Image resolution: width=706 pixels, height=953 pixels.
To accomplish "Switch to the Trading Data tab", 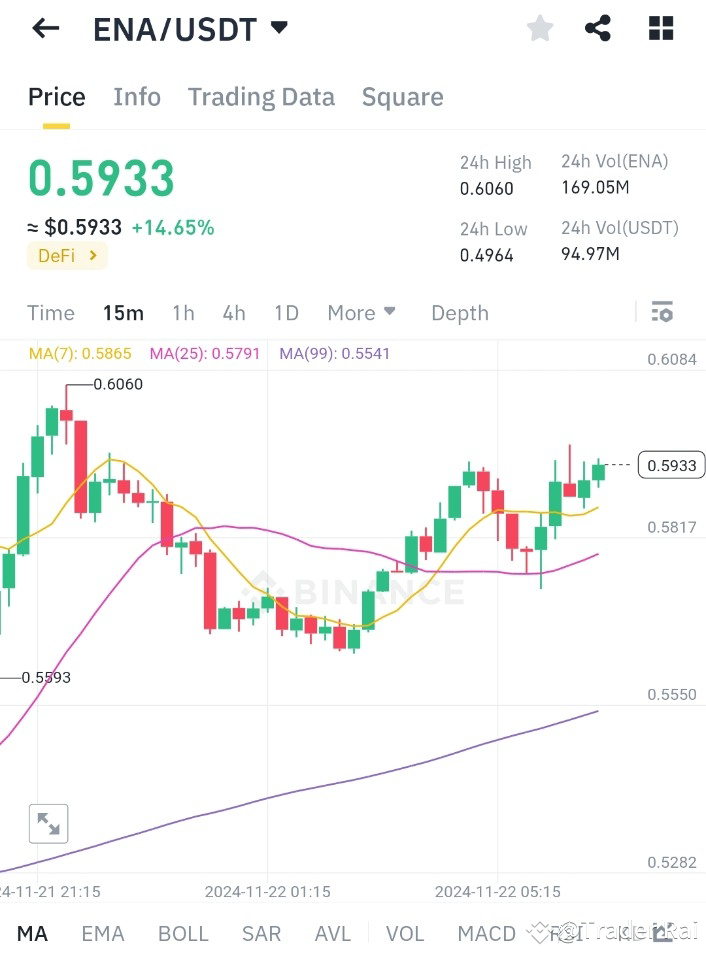I will click(261, 96).
